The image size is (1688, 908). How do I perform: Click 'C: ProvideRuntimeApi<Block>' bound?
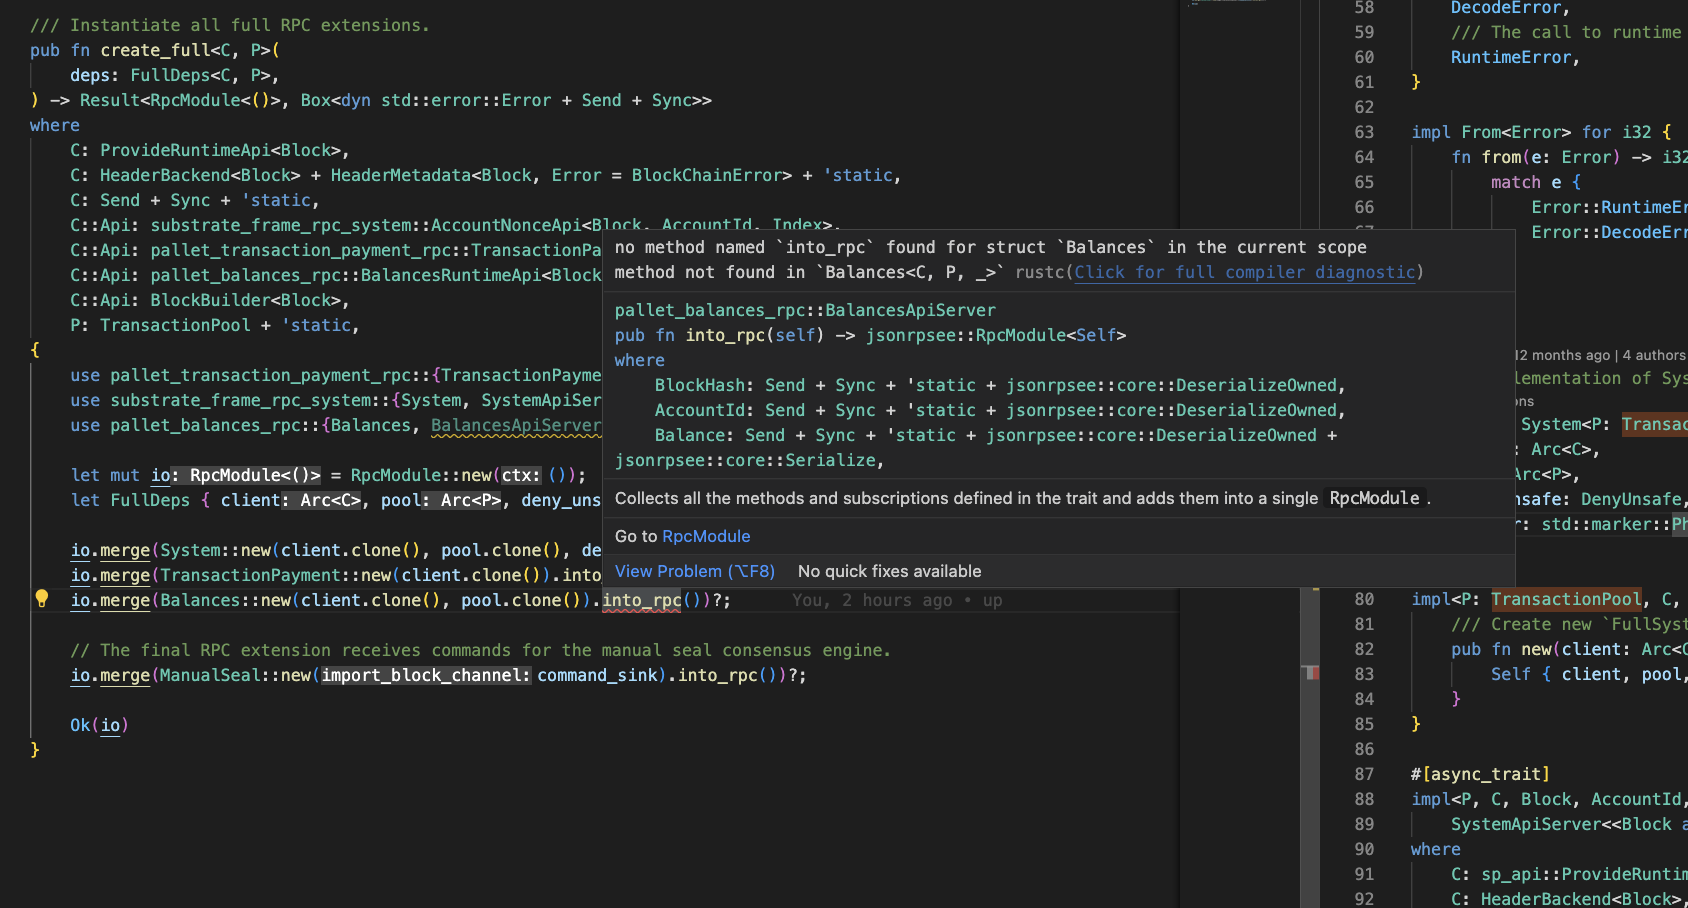tap(210, 150)
